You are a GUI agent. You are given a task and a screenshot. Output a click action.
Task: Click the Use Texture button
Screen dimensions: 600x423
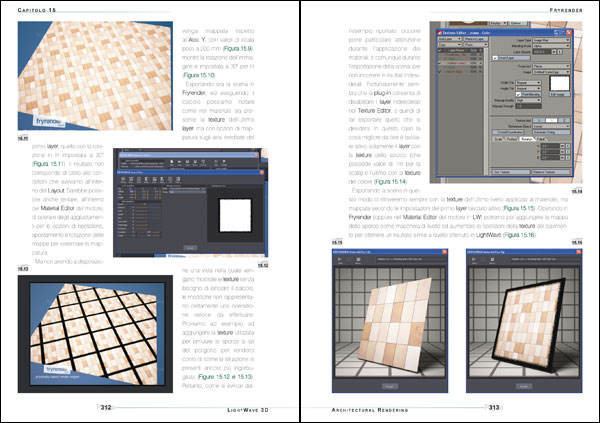pyautogui.click(x=511, y=172)
